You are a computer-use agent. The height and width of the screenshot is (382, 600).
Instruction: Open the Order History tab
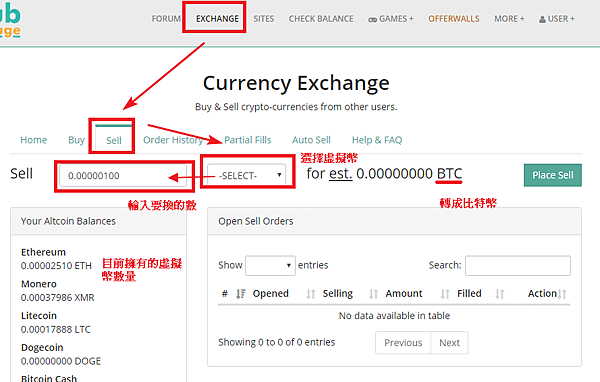173,140
